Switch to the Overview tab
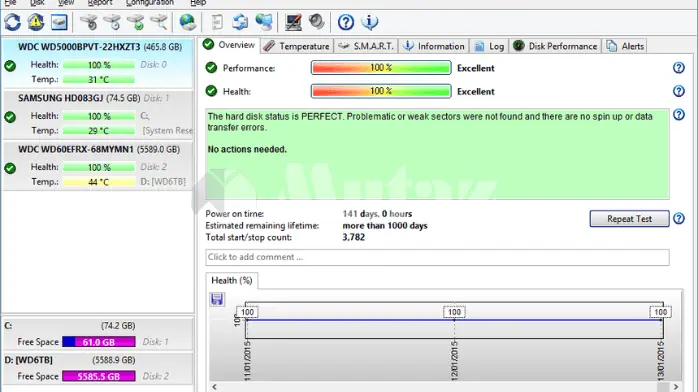 (229, 45)
